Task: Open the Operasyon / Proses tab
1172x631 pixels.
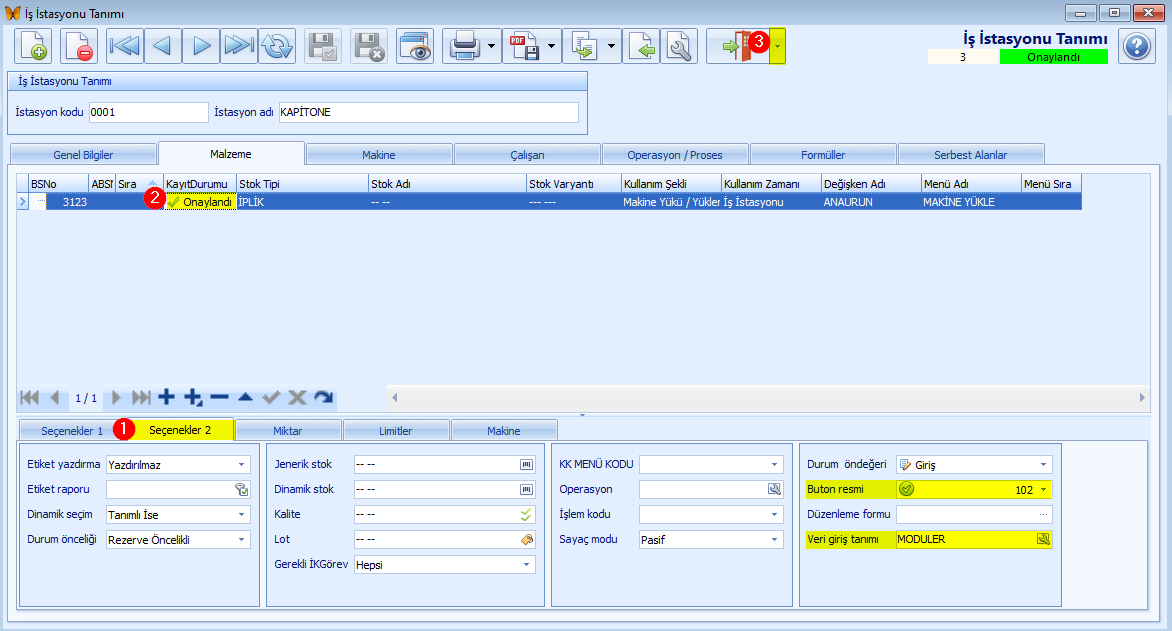Action: point(675,155)
